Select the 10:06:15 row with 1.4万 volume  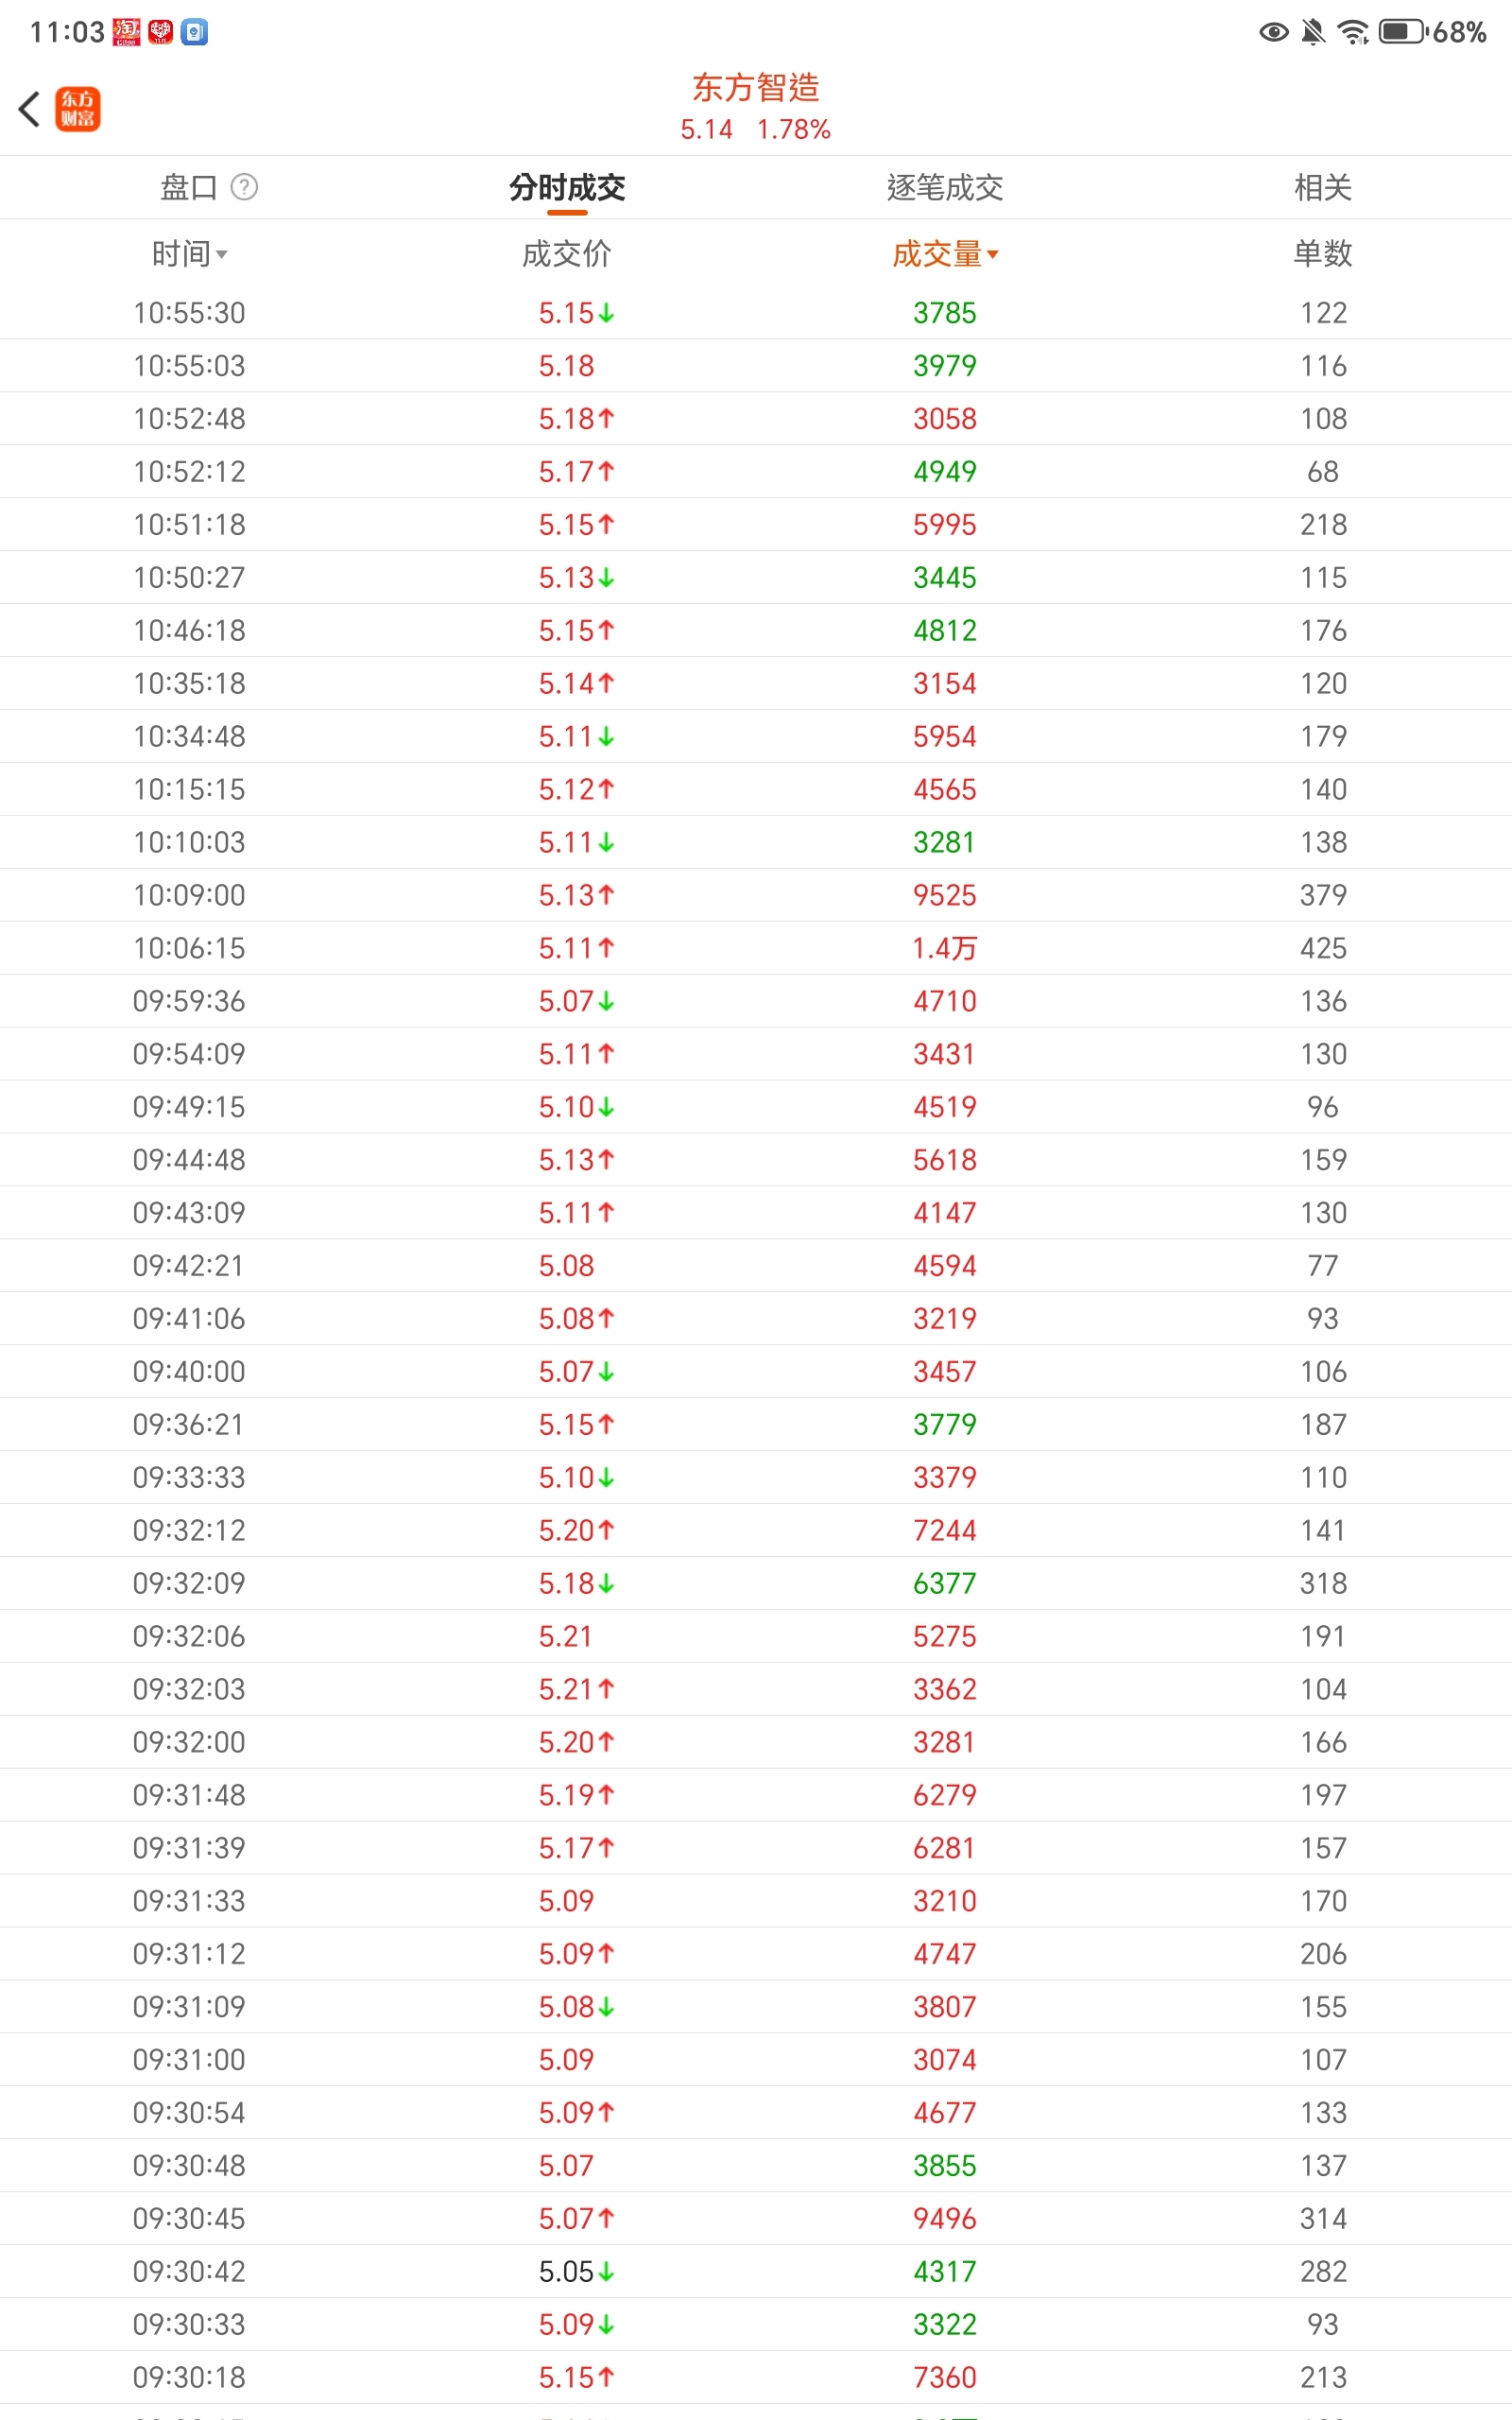click(756, 948)
